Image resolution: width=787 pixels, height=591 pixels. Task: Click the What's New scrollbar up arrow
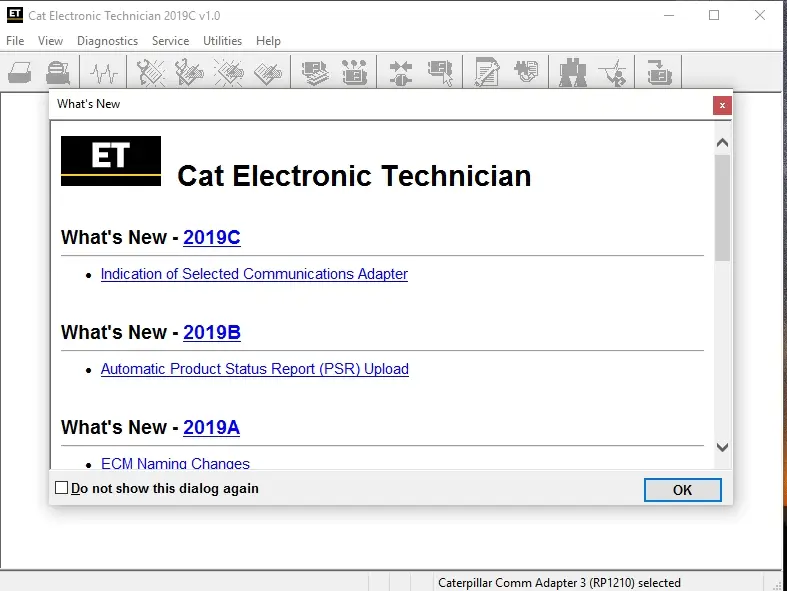coord(722,143)
